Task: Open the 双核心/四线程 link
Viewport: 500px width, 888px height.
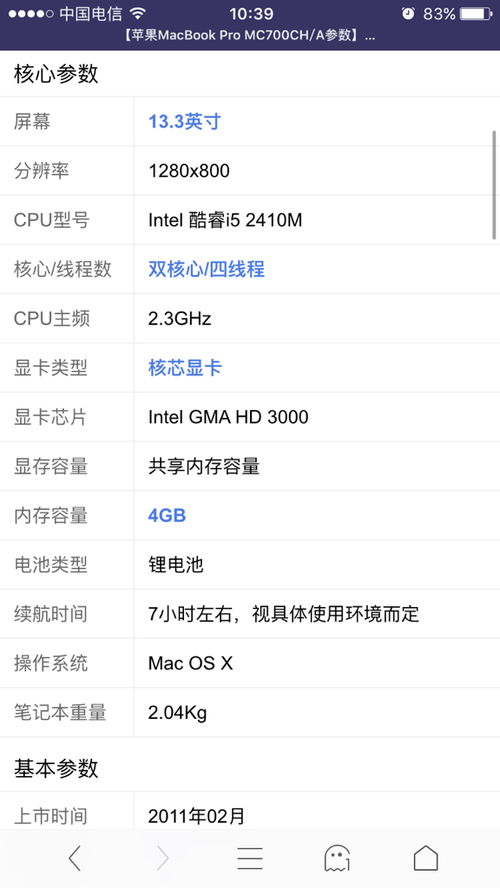Action: [206, 269]
